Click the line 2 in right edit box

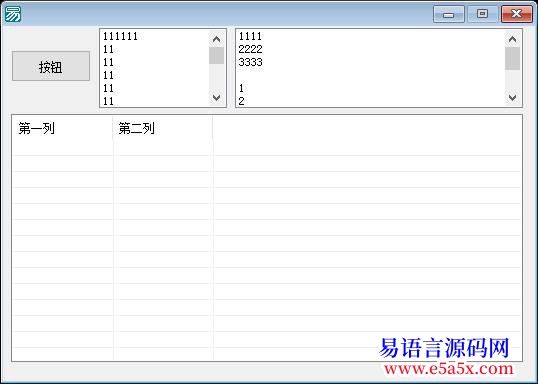click(242, 101)
